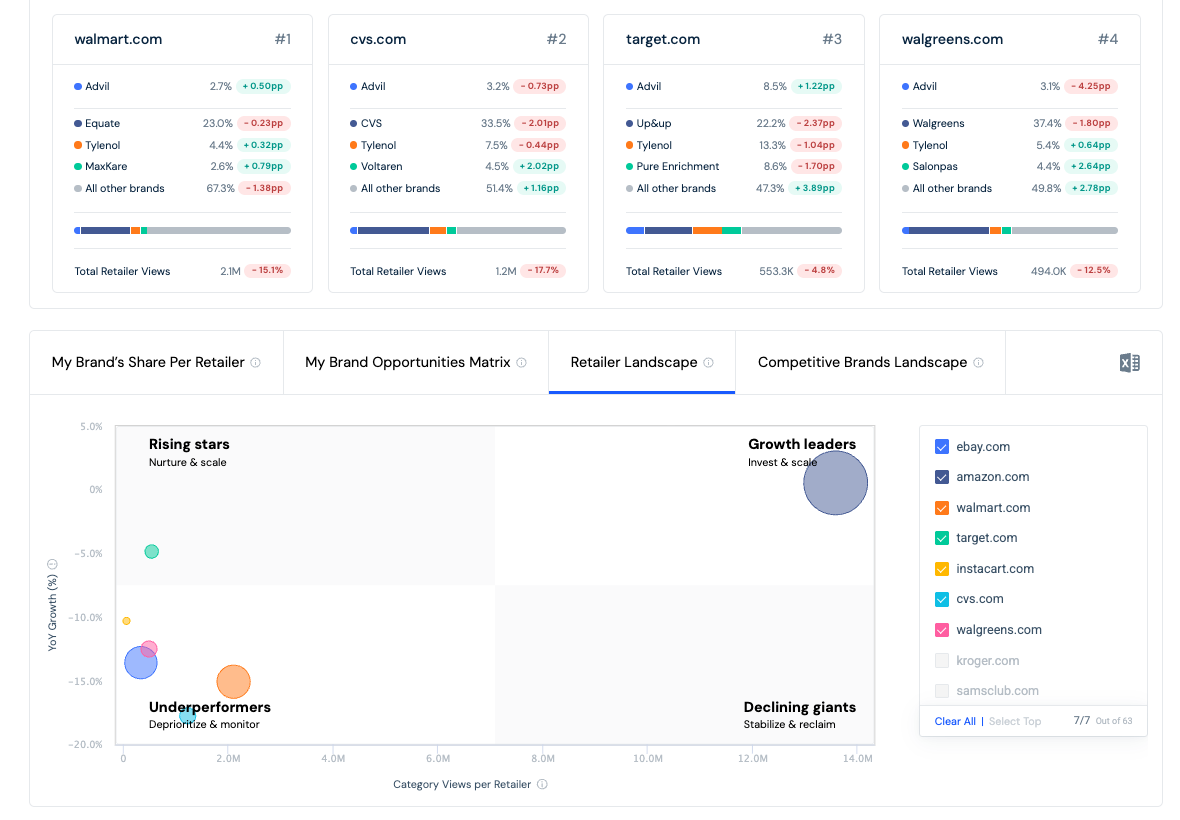Open info icon beside Competitive Brands Landscape

click(978, 363)
